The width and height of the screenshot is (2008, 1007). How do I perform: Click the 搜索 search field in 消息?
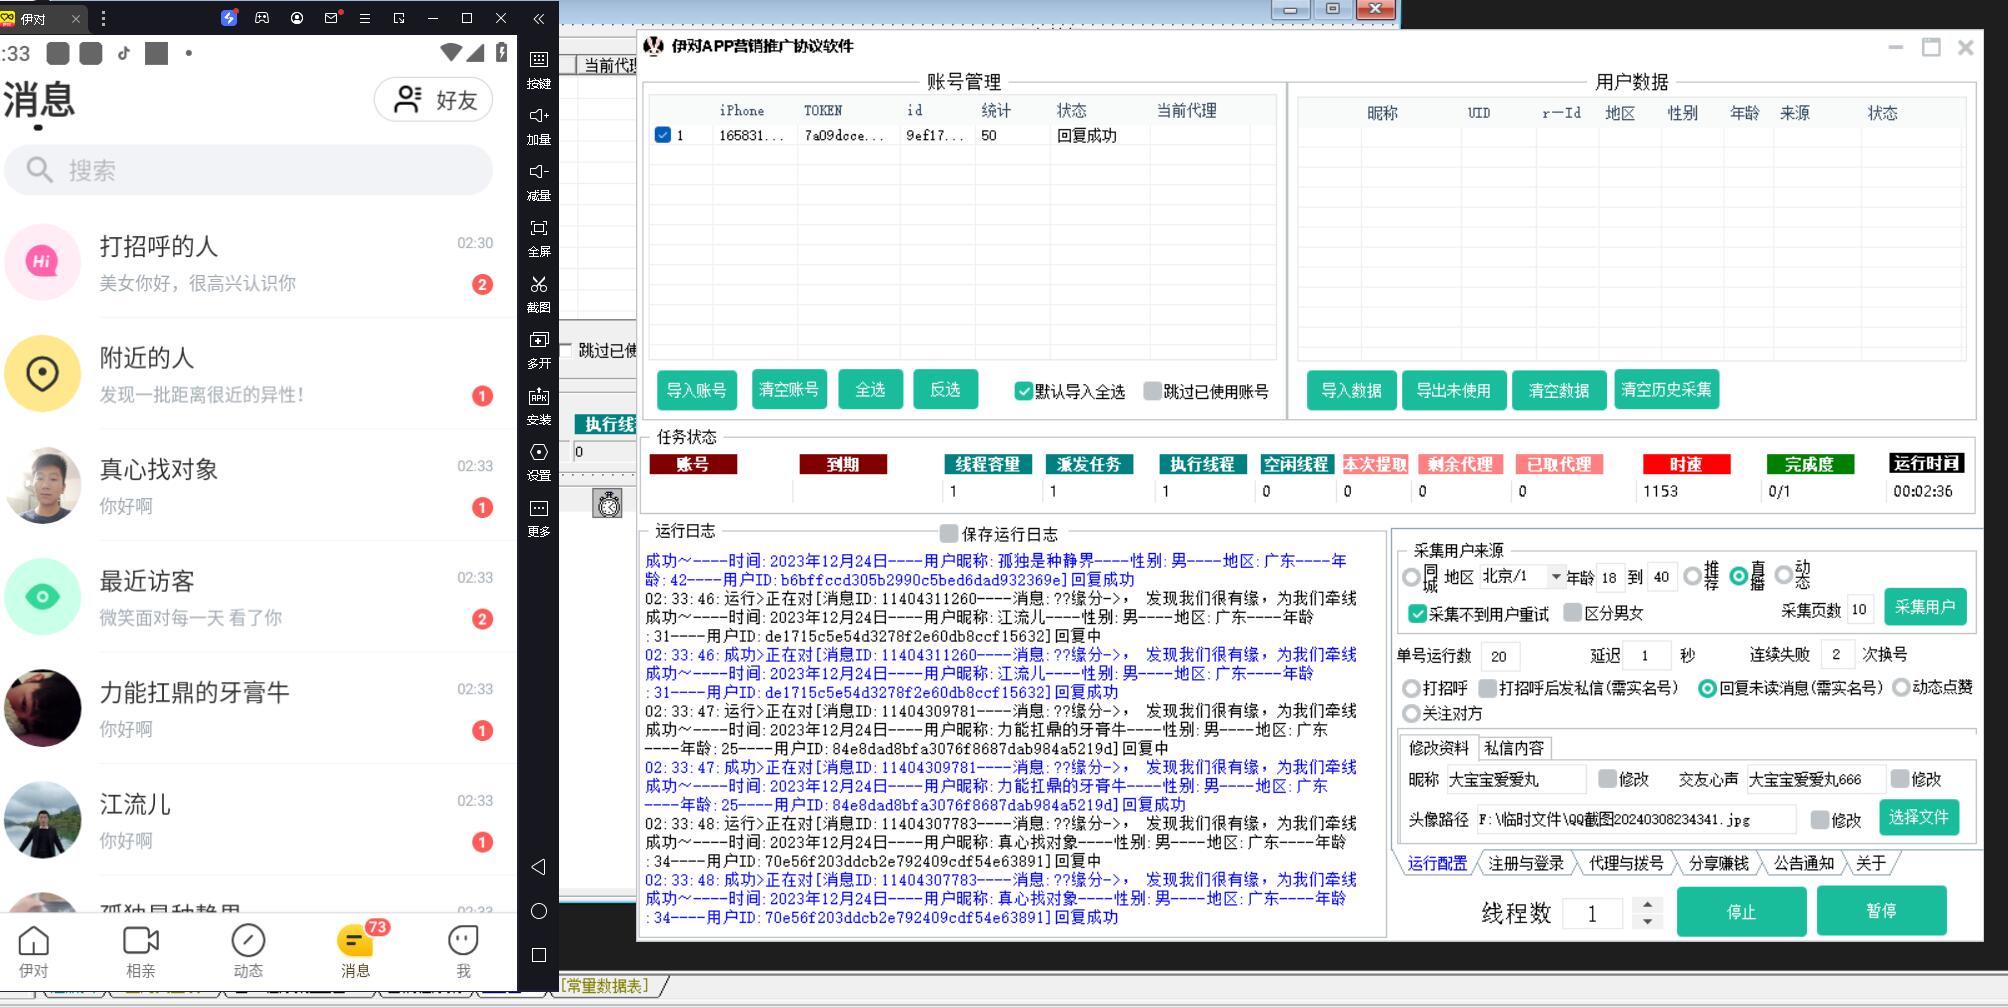tap(248, 169)
